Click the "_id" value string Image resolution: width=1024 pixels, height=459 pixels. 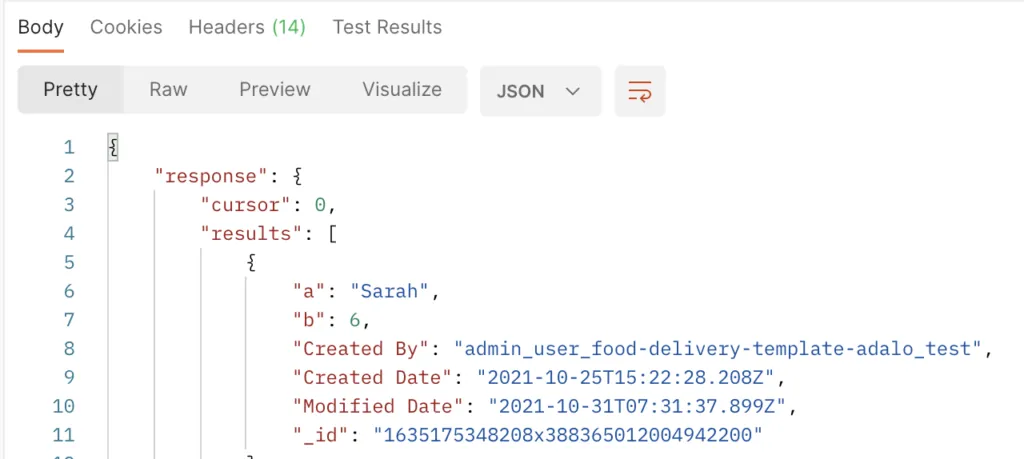coord(568,435)
